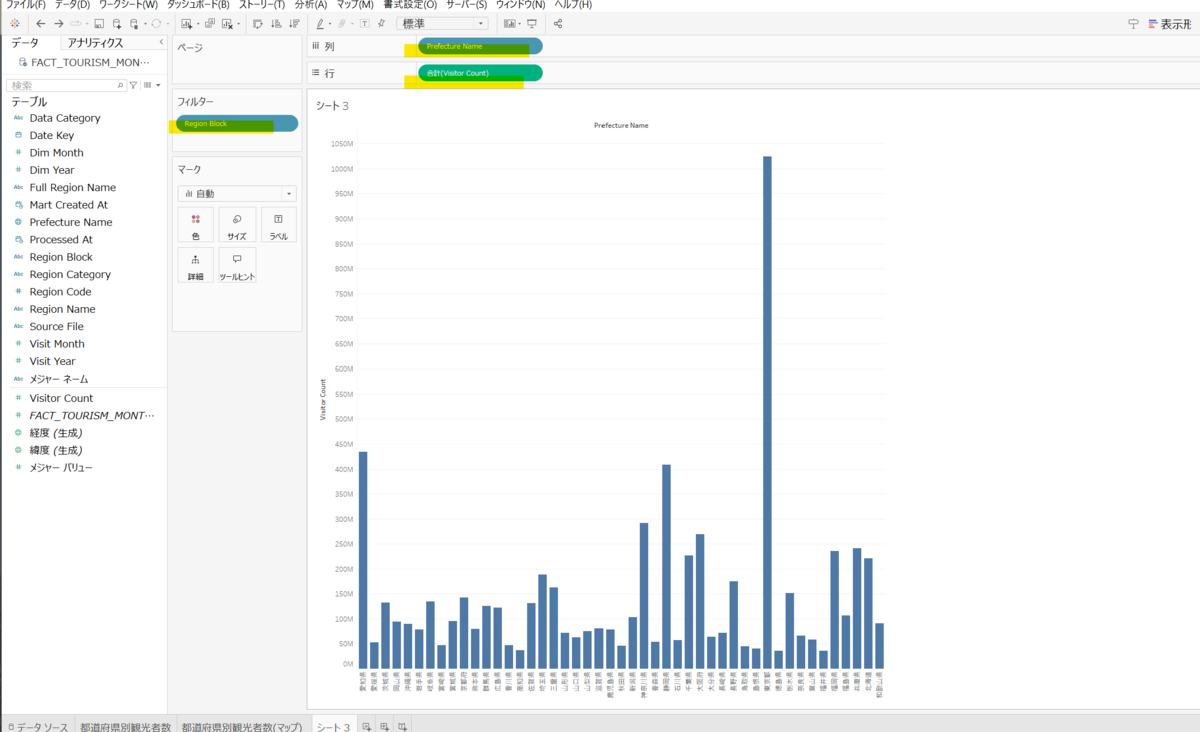This screenshot has height=732, width=1200.
Task: Select the Visitor Count measure
Action: (60, 398)
